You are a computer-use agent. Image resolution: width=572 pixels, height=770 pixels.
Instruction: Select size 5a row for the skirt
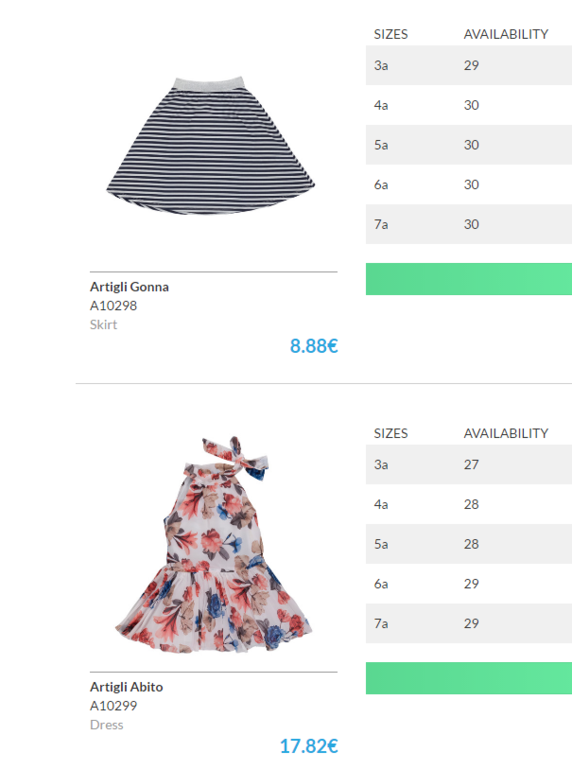click(469, 145)
